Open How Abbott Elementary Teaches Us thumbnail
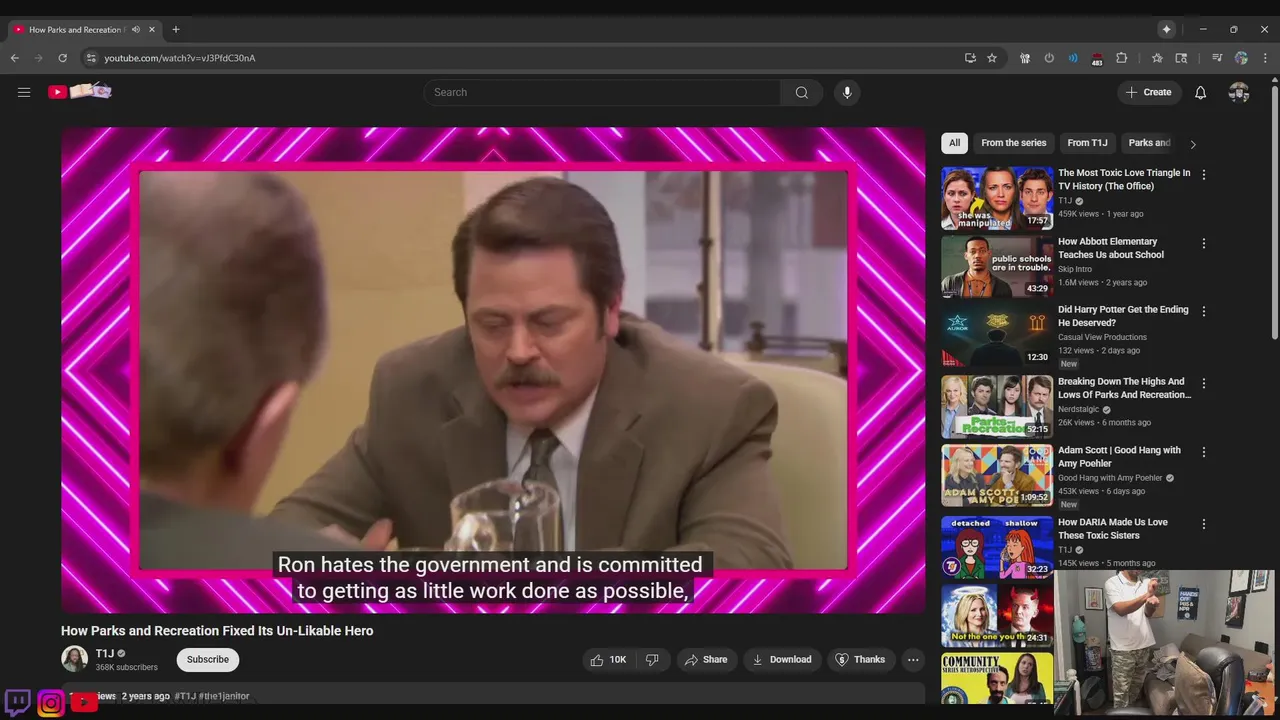The image size is (1280, 720). [x=997, y=266]
